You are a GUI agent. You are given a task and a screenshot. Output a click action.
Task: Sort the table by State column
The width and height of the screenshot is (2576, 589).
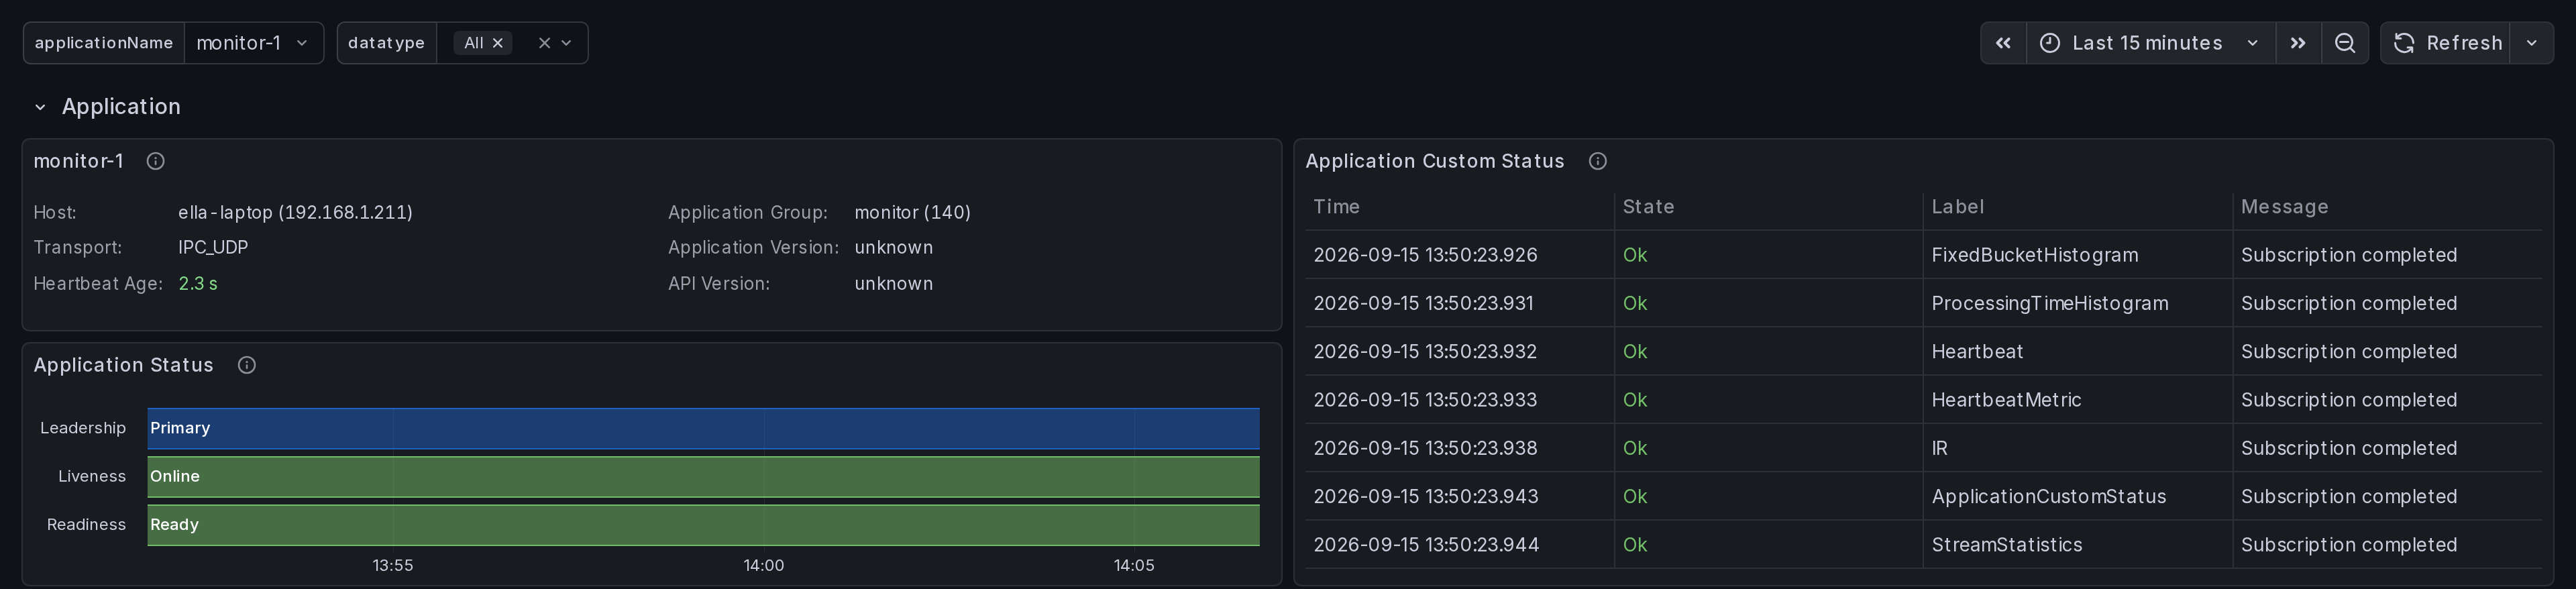pyautogui.click(x=1648, y=207)
